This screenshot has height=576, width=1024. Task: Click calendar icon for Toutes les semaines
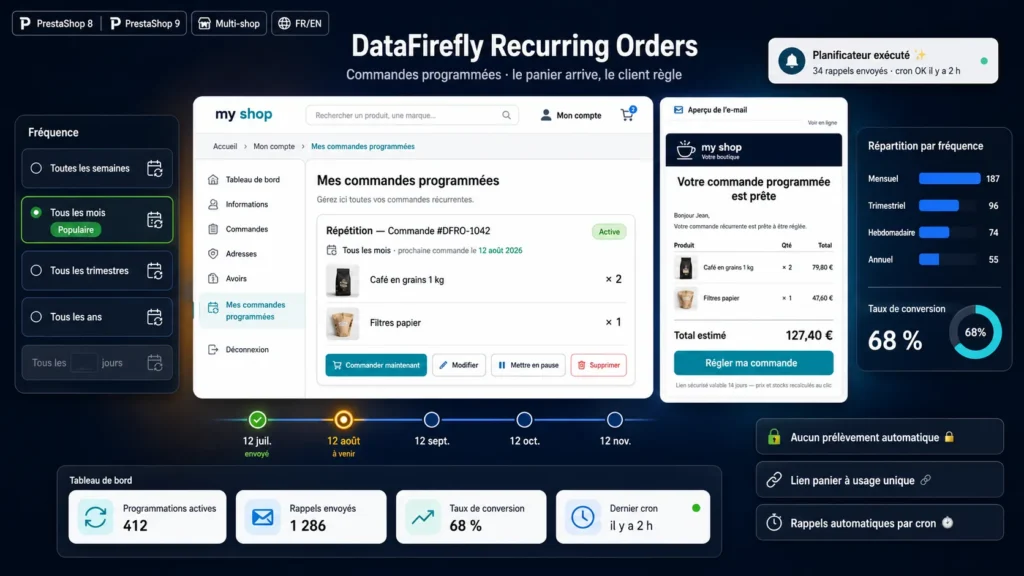(155, 168)
